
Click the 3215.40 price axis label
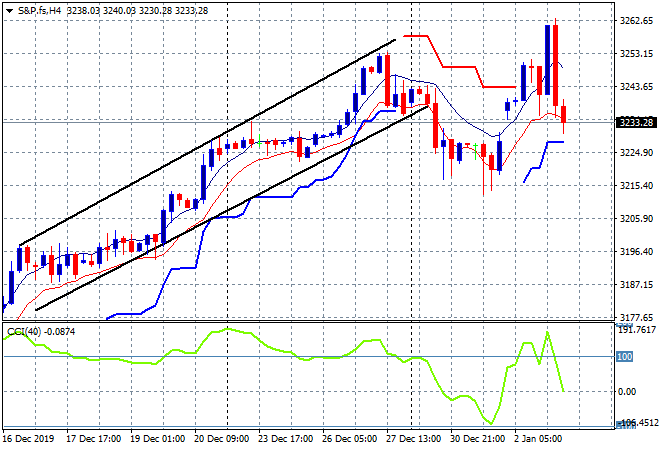tap(636, 185)
